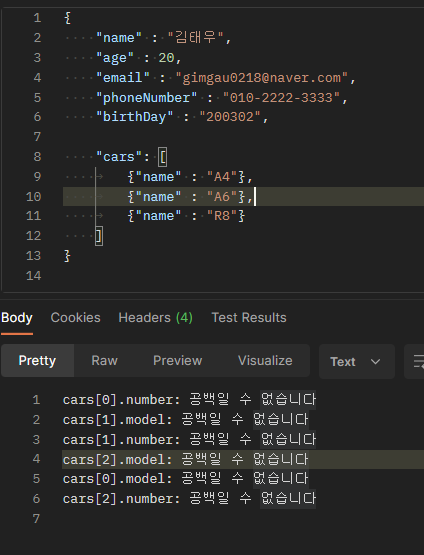Switch to the Cookies tab
This screenshot has width=424, height=555.
[x=75, y=317]
